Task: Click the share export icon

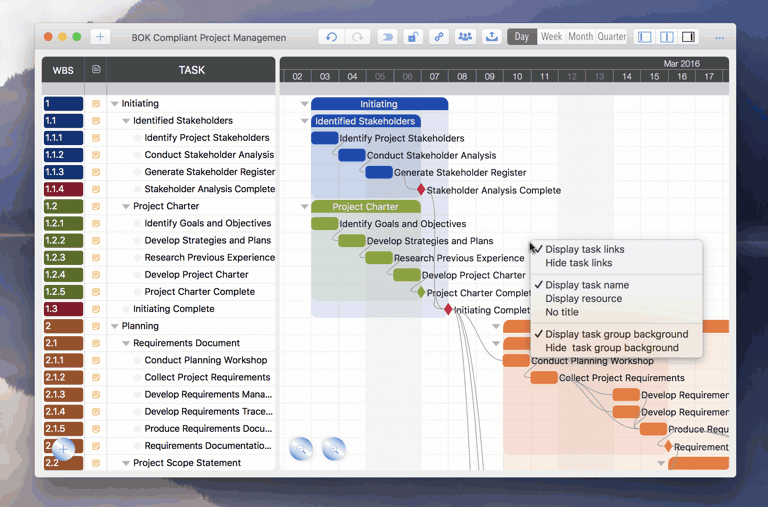Action: pos(491,37)
